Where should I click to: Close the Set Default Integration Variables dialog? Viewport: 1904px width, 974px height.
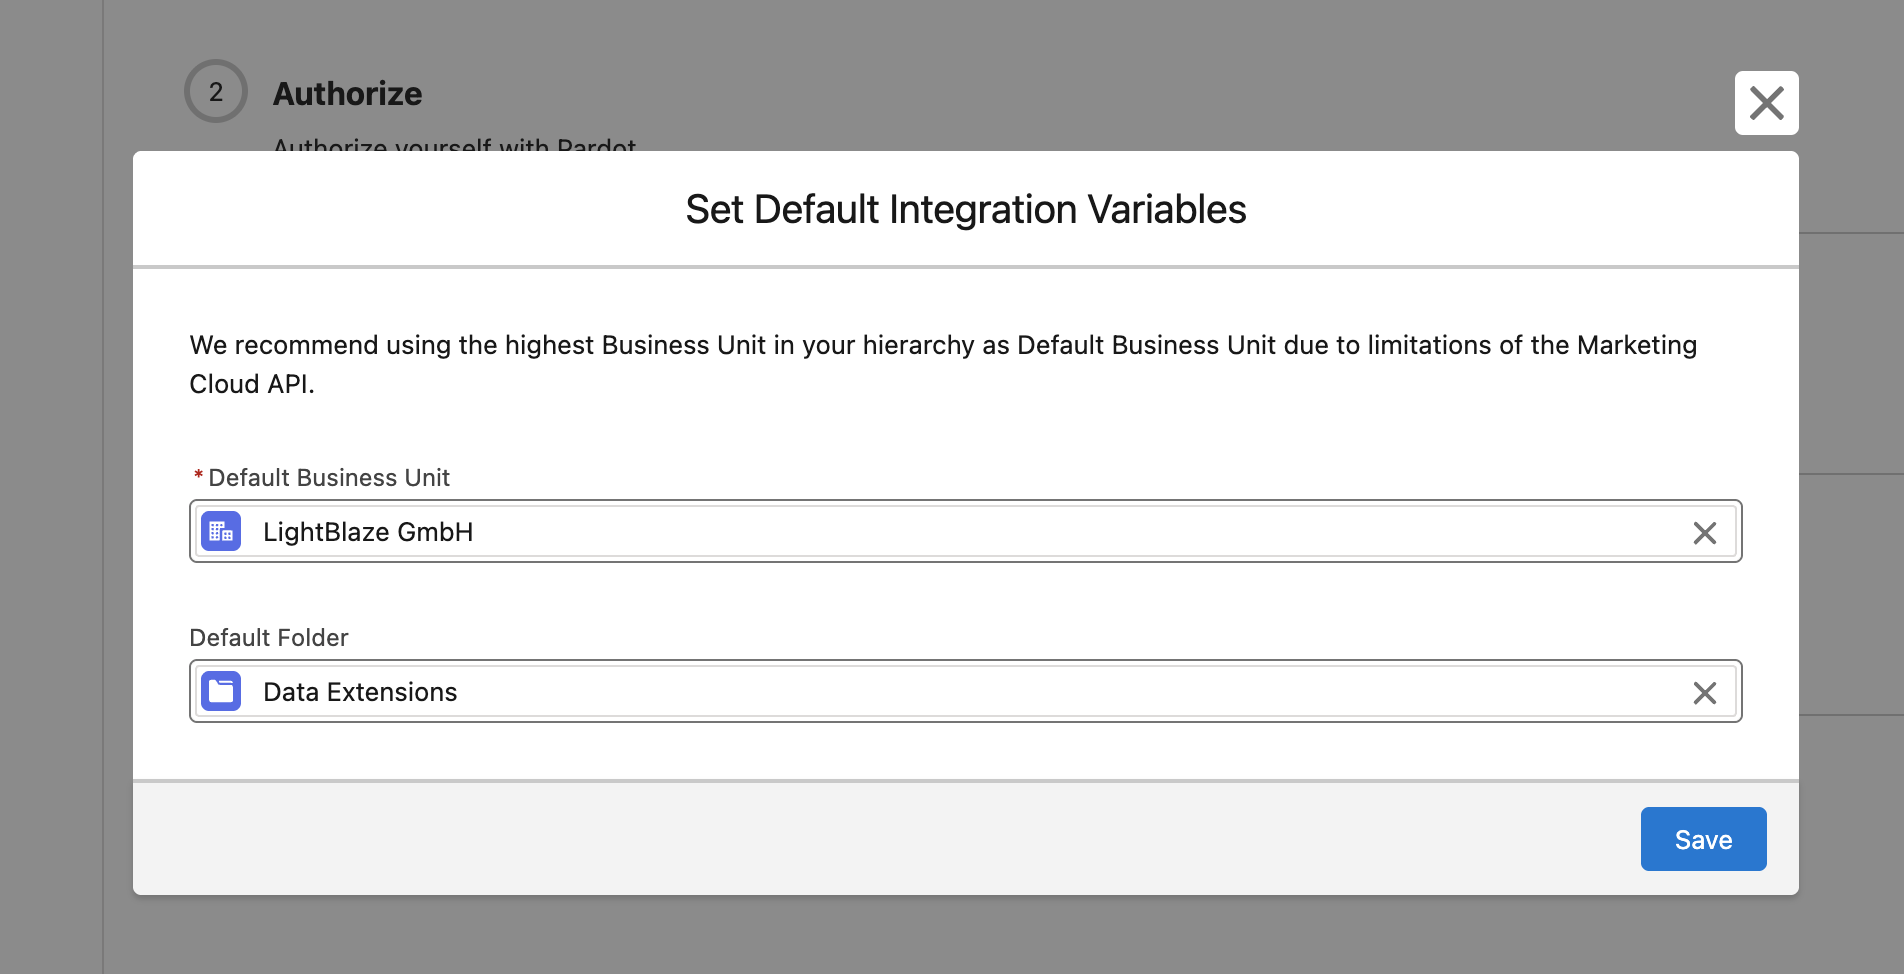tap(1766, 103)
